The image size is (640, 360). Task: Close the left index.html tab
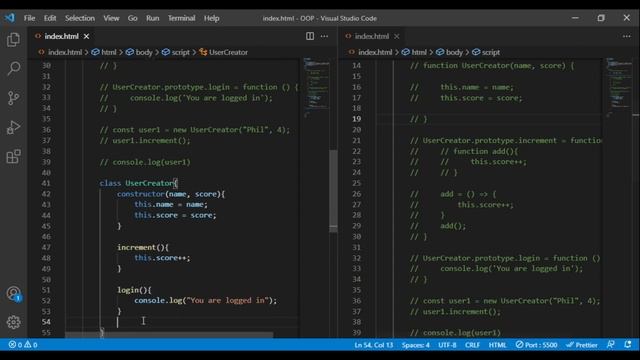(x=87, y=36)
